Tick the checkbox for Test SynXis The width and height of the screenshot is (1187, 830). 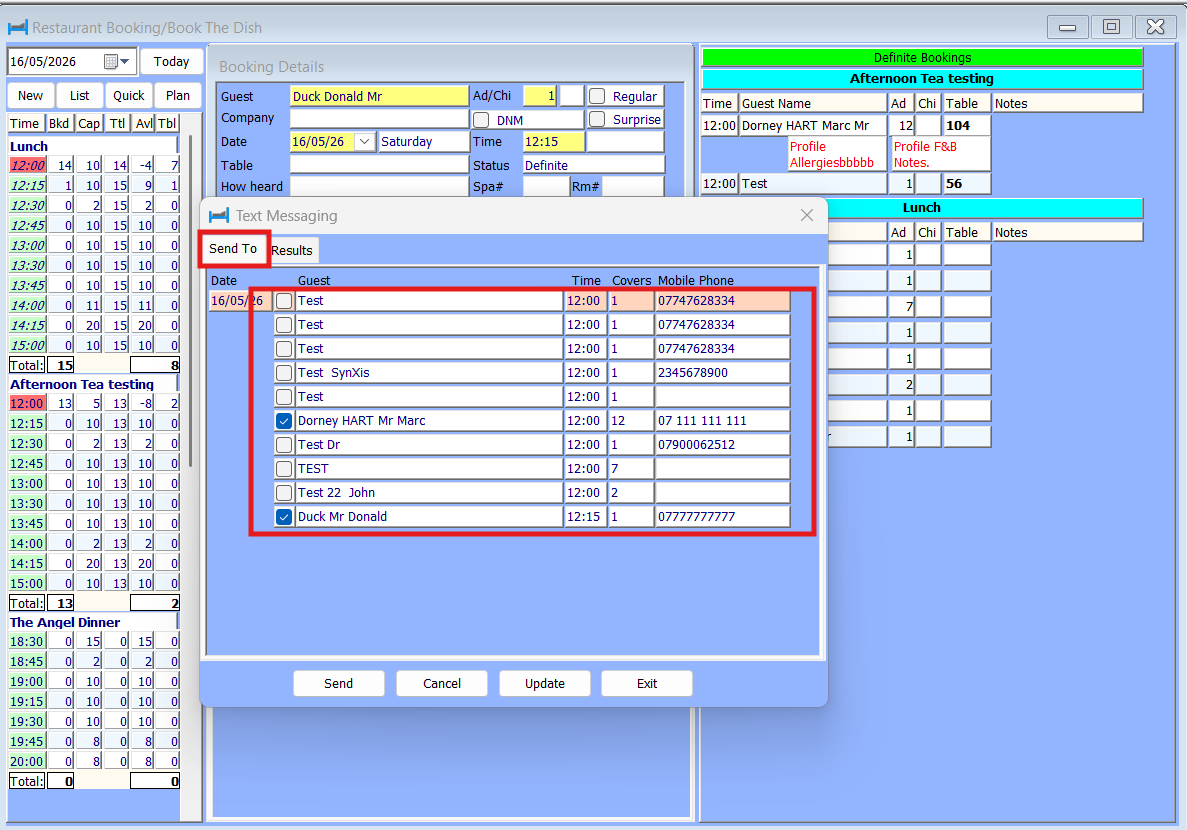pyautogui.click(x=284, y=373)
